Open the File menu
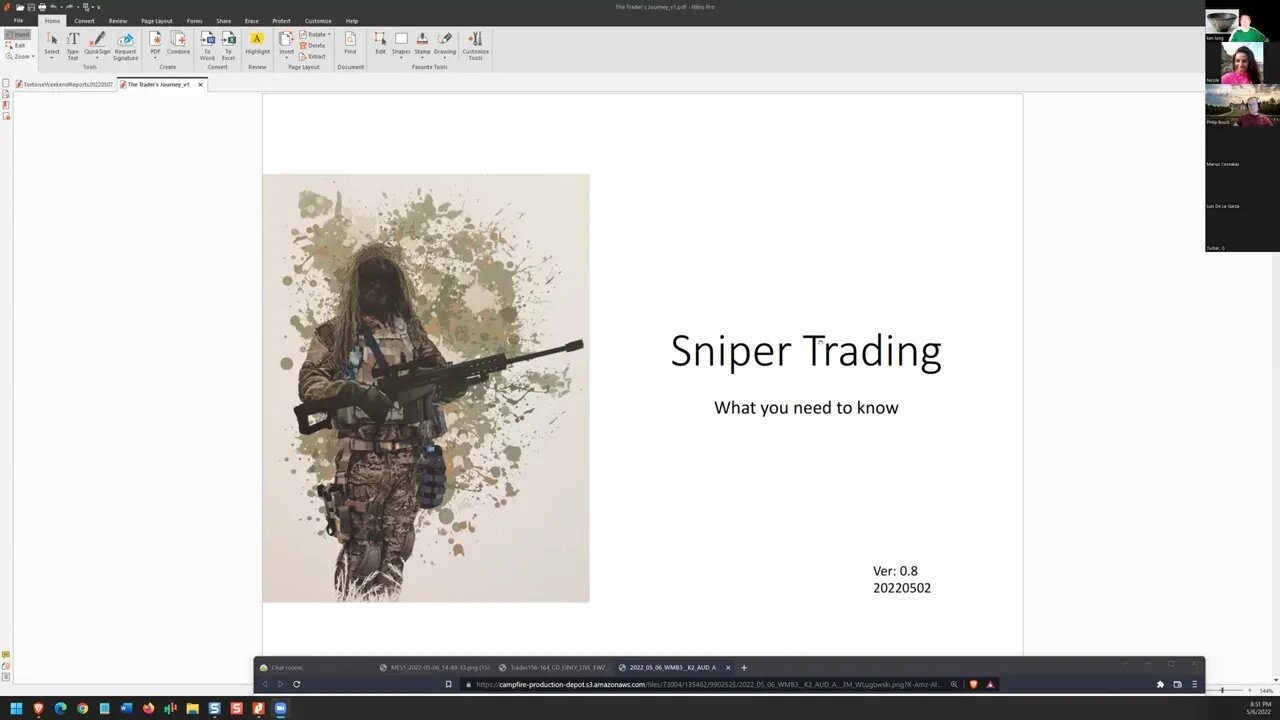 click(18, 20)
